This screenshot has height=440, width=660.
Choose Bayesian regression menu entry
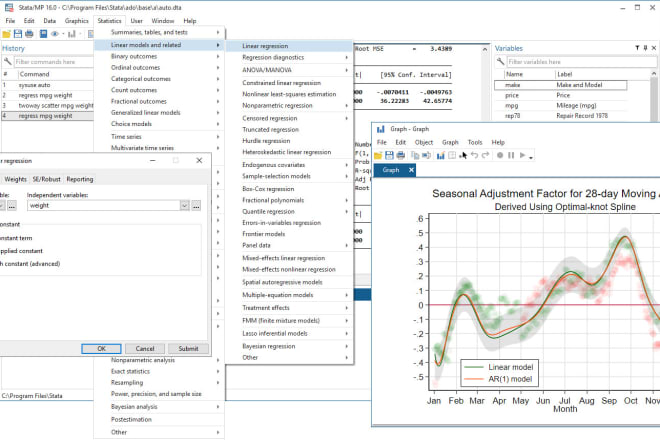290,347
